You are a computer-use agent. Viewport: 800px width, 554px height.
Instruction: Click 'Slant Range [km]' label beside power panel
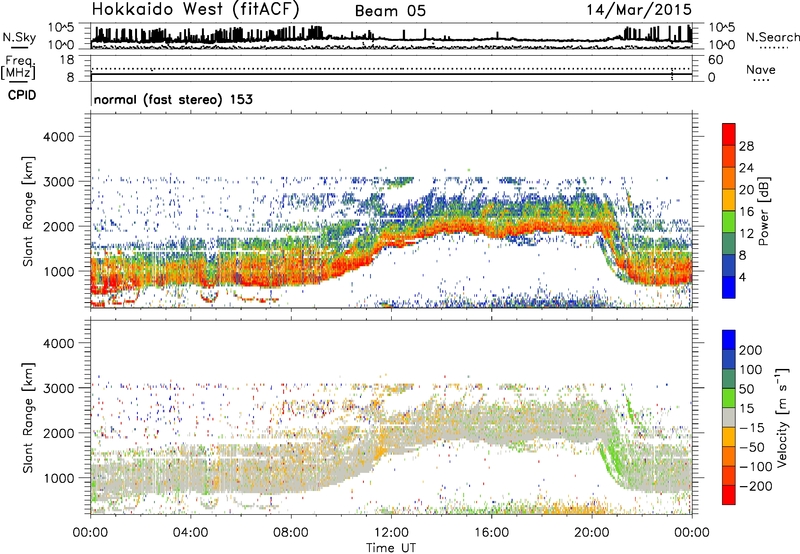28,211
